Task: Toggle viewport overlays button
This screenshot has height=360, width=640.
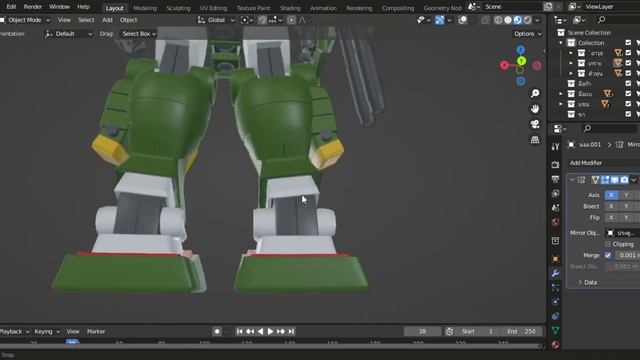Action: point(462,20)
